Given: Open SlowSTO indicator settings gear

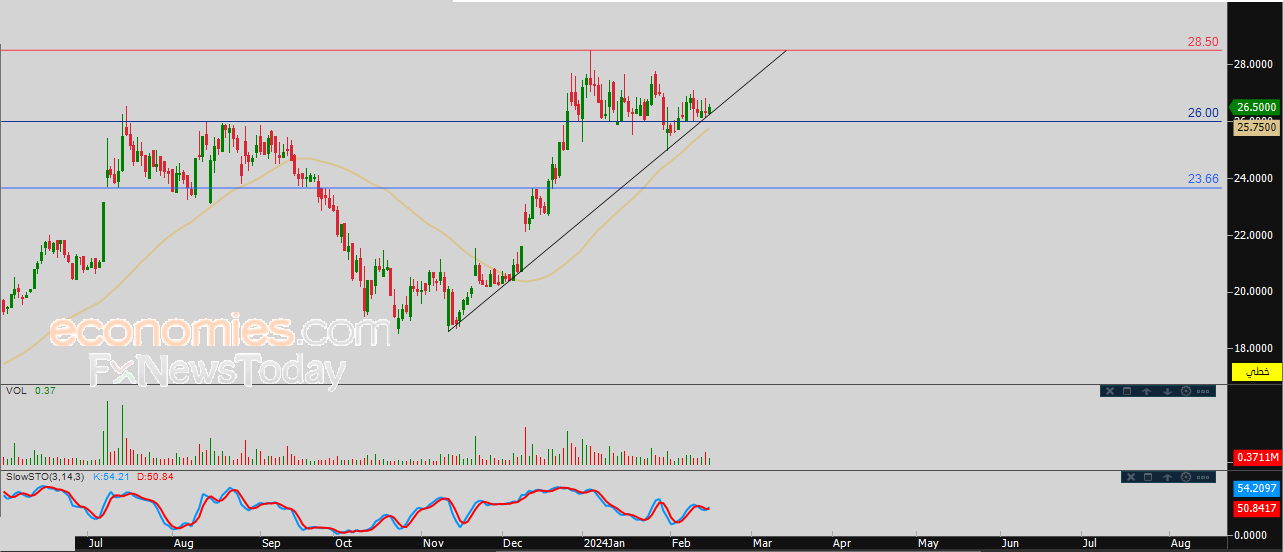Looking at the screenshot, I should point(1186,477).
